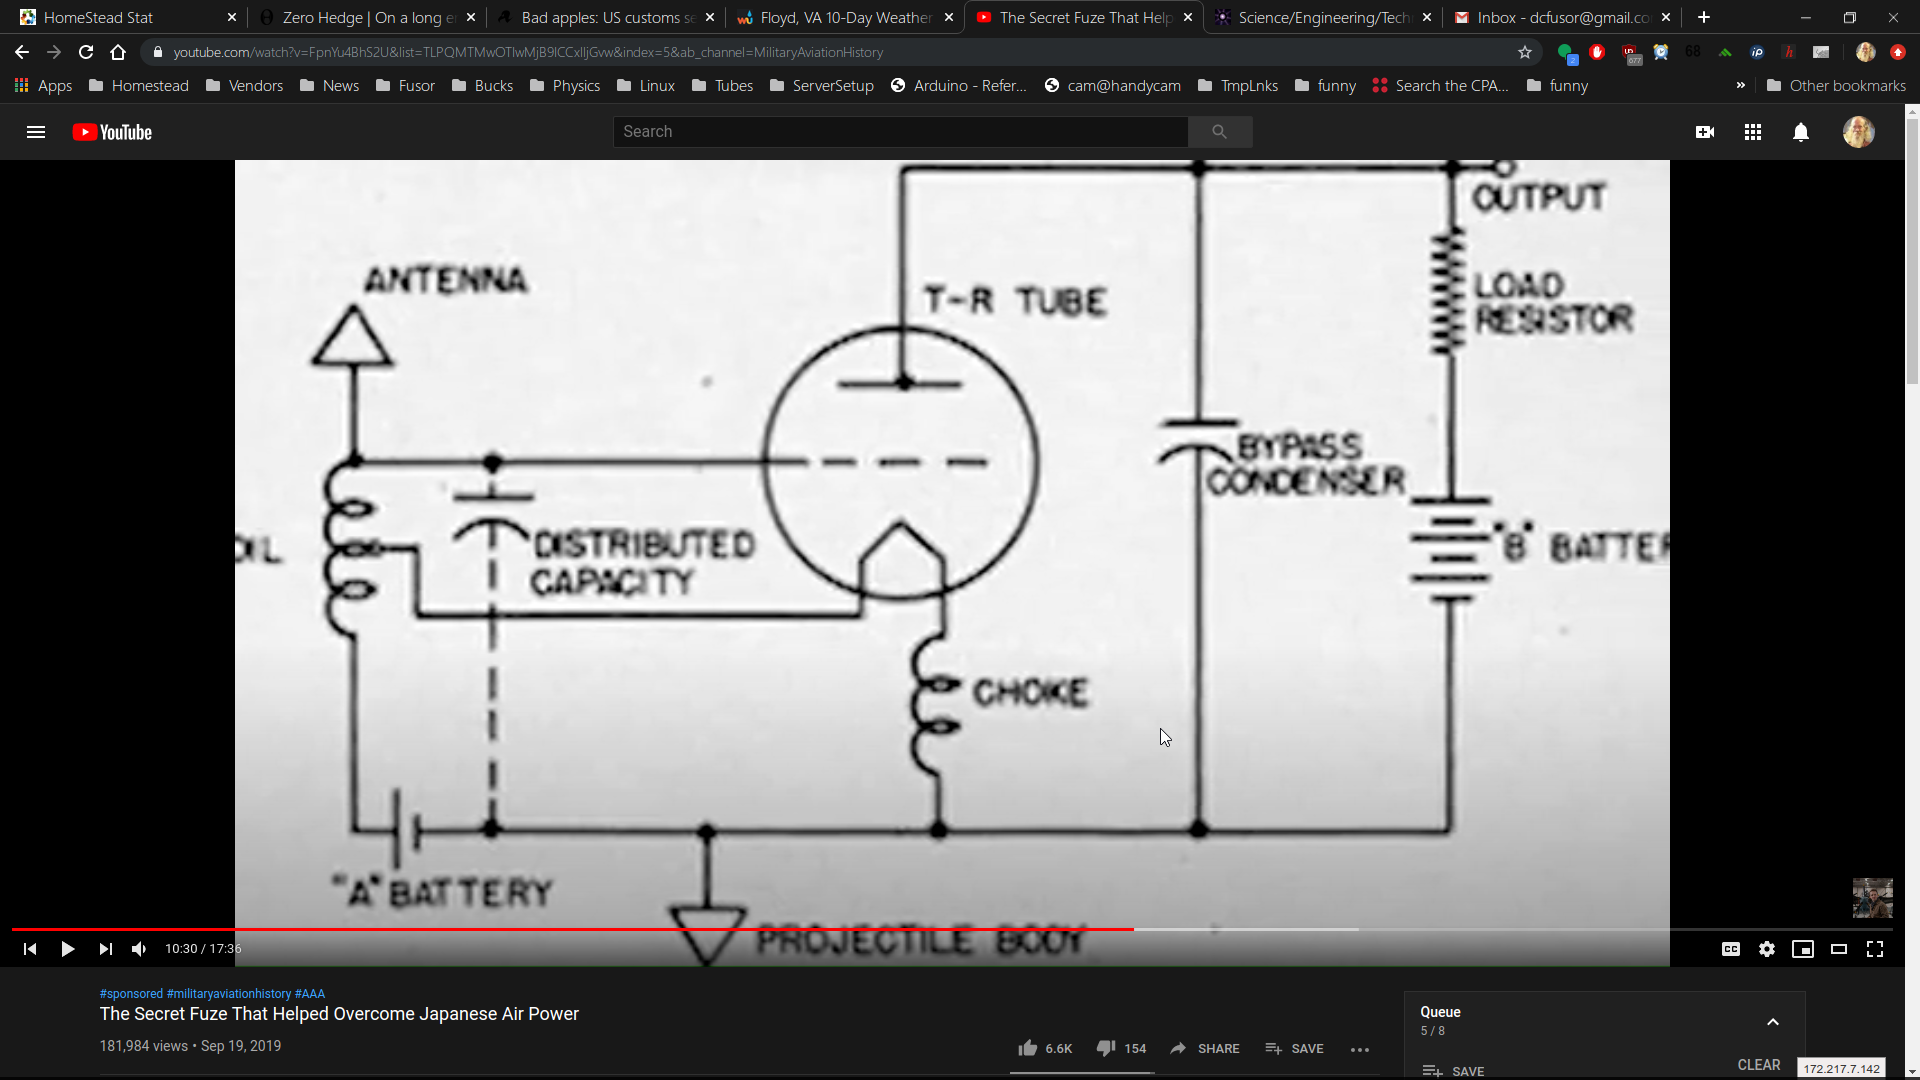This screenshot has width=1920, height=1080.
Task: Clear the queue
Action: point(1759,1065)
